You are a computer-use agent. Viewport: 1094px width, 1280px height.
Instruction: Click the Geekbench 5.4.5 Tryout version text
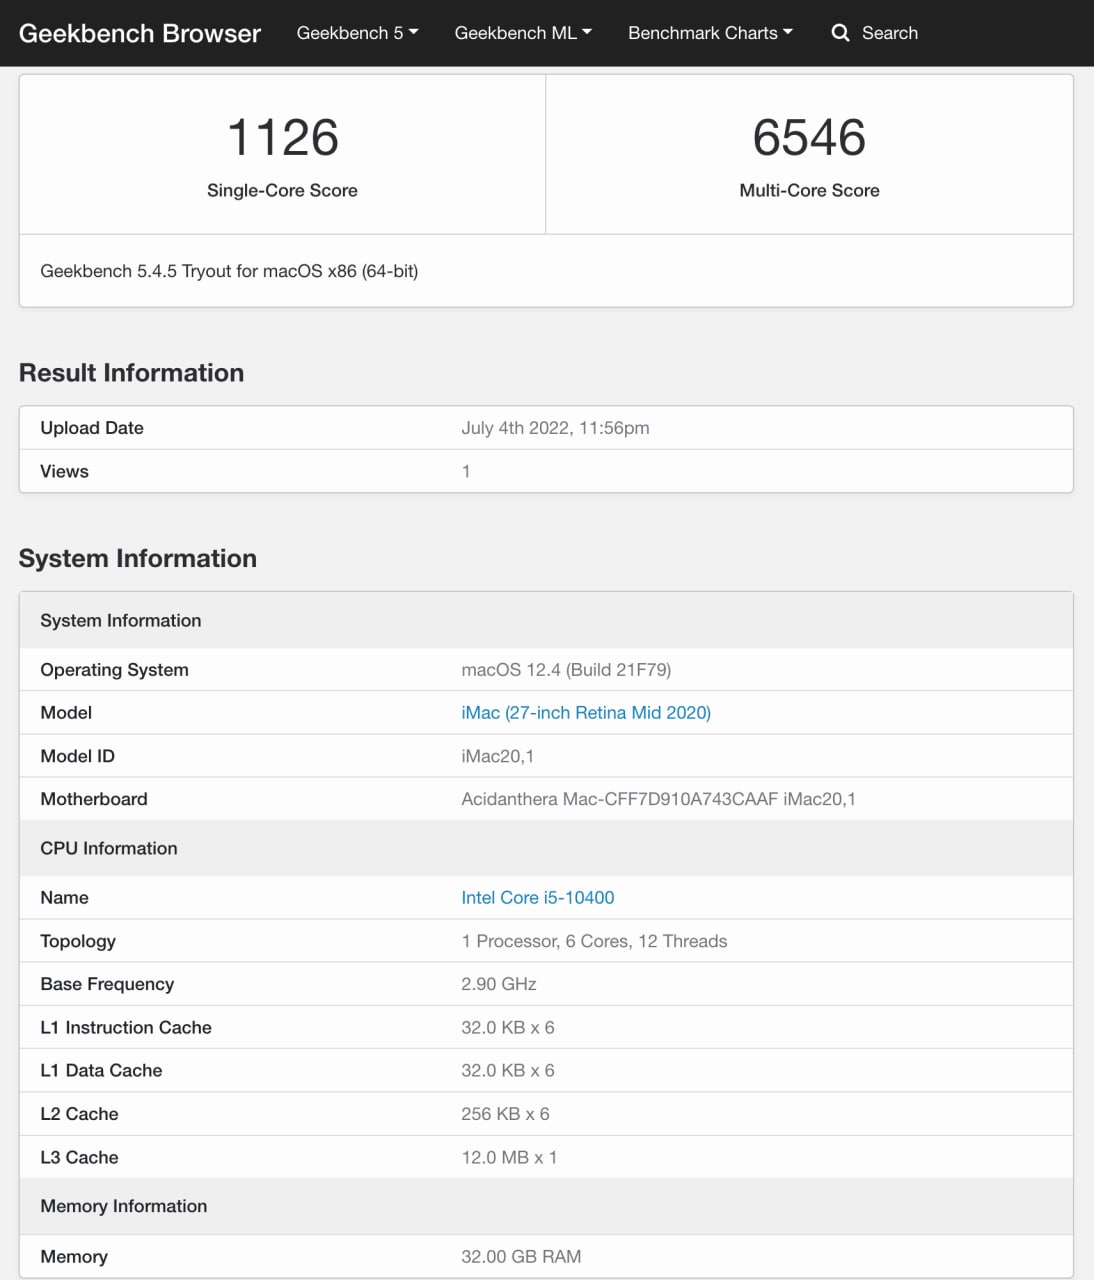pyautogui.click(x=229, y=271)
